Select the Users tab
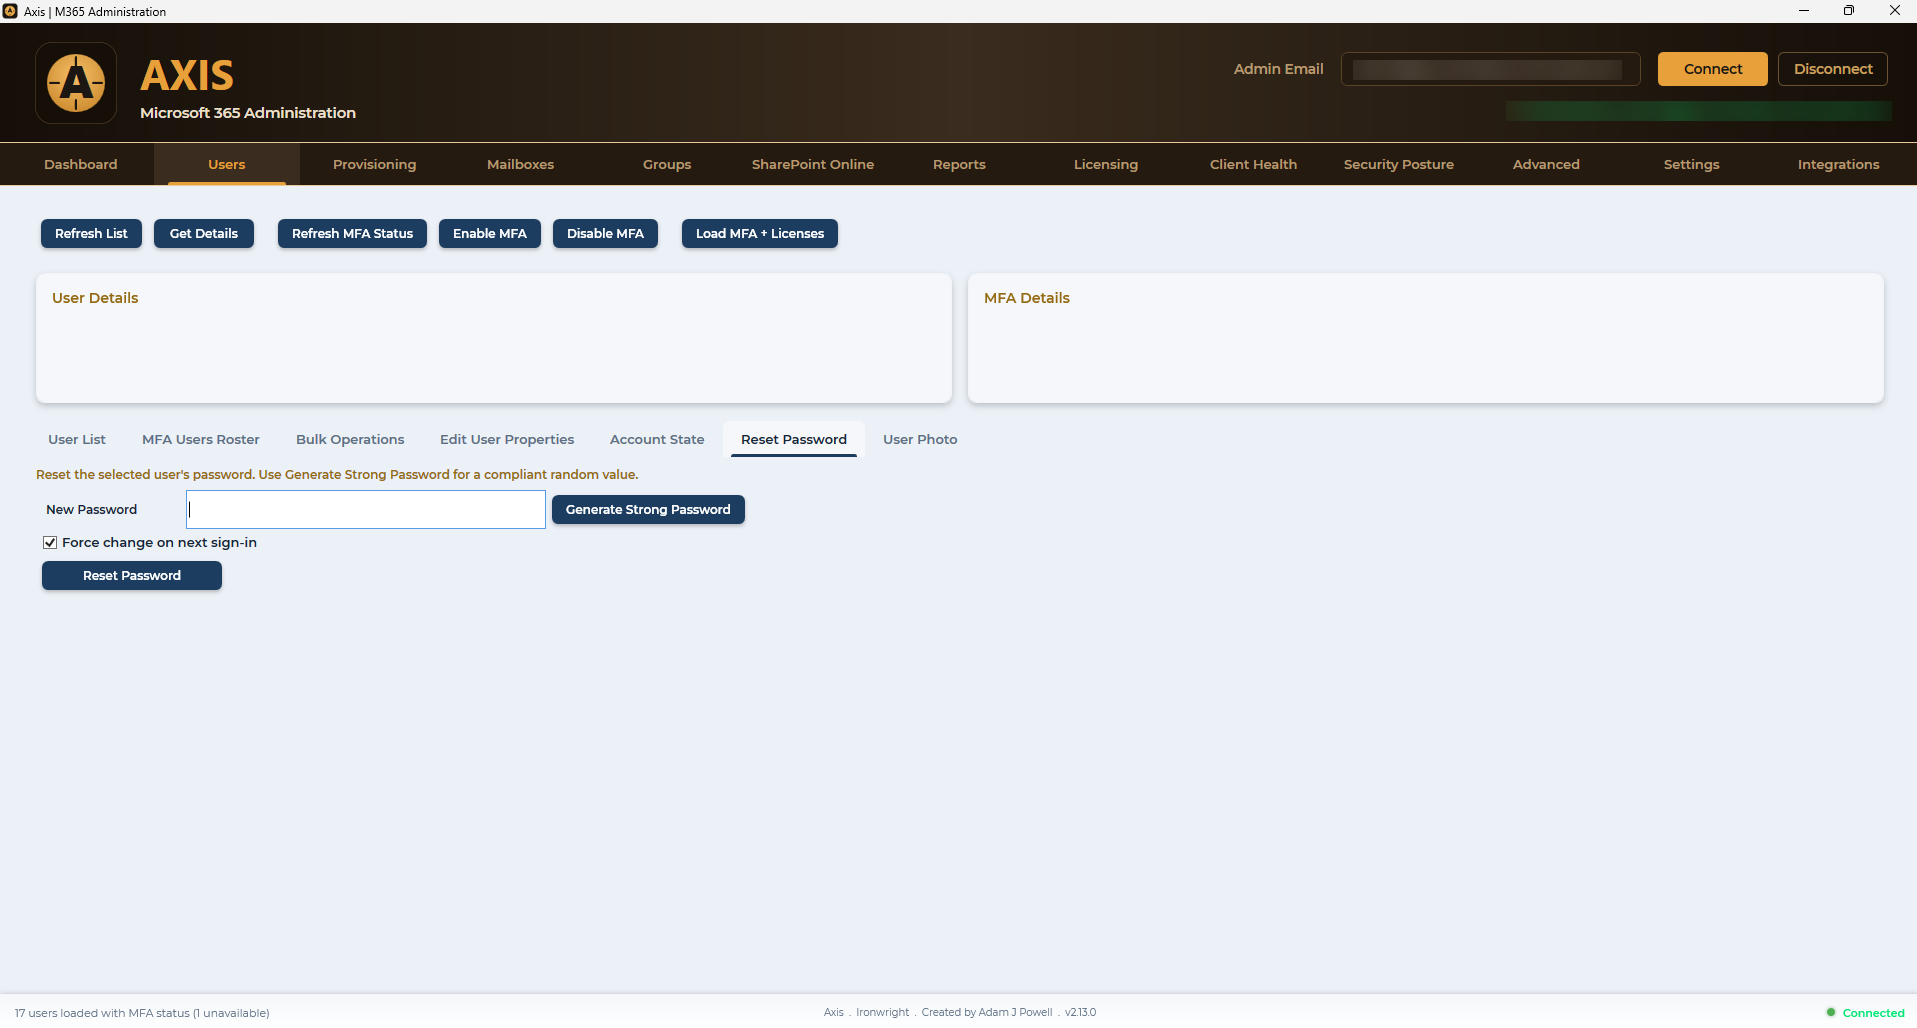This screenshot has height=1028, width=1917. (x=227, y=164)
